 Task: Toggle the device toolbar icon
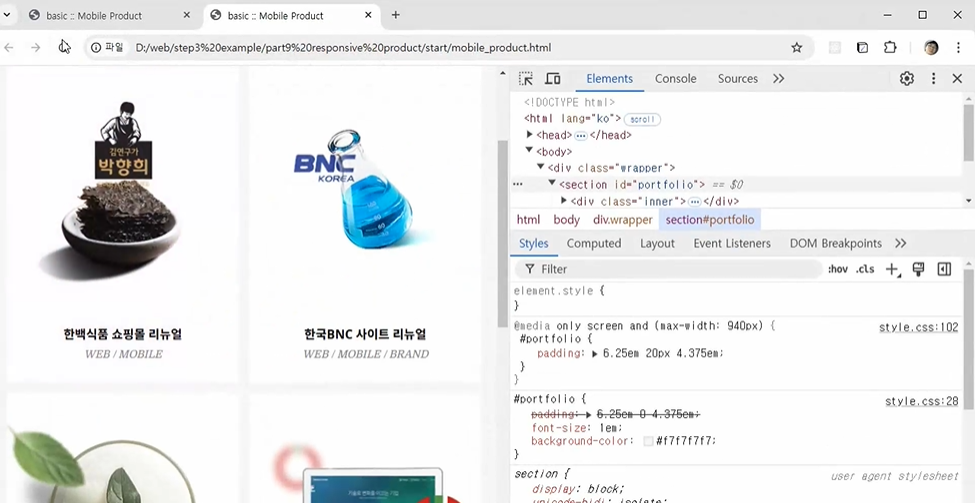553,78
